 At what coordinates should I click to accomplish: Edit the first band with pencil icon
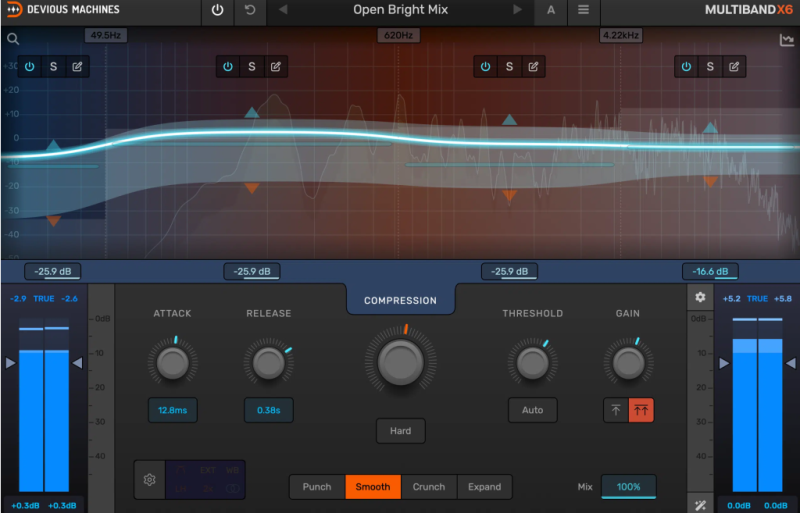click(77, 67)
